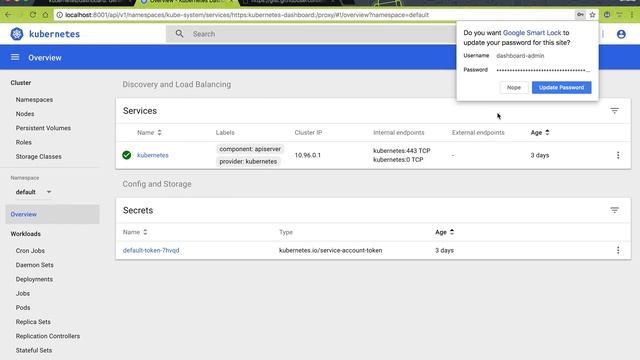Click the External endpoints column header

(478, 133)
